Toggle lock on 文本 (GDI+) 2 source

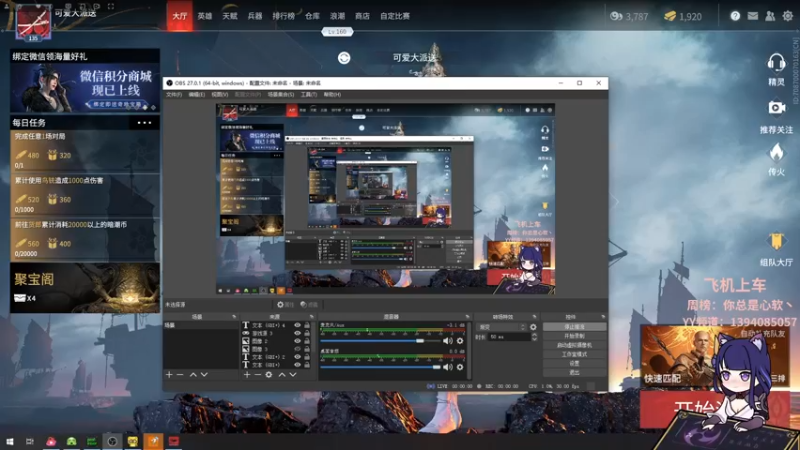(x=307, y=357)
